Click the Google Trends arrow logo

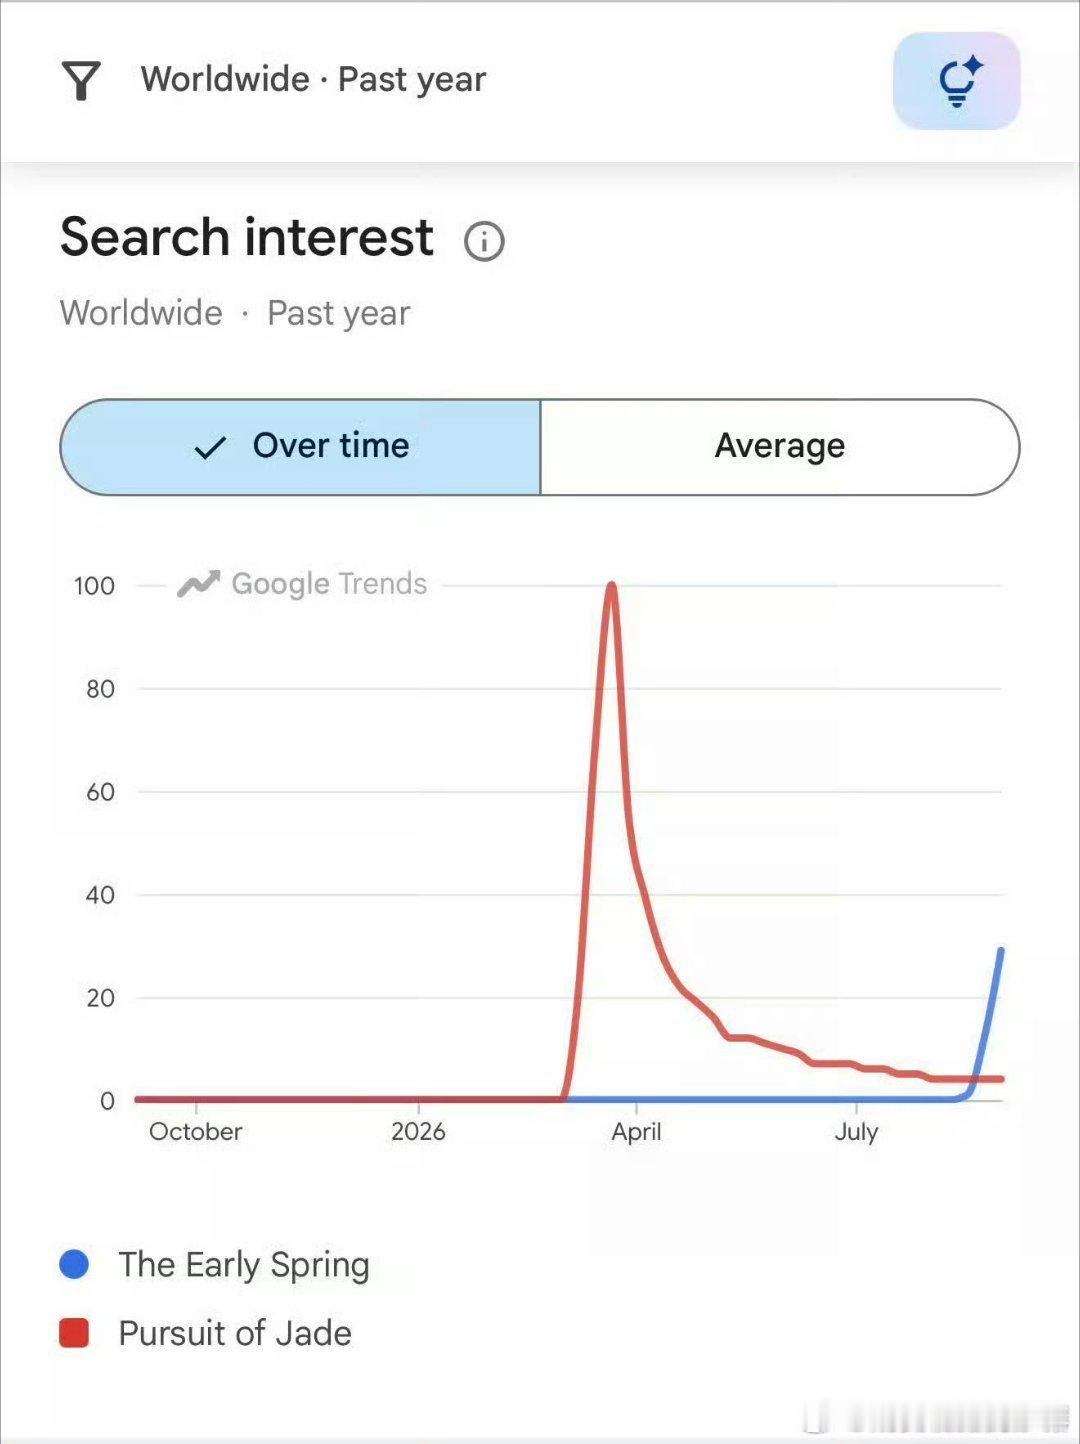(x=198, y=584)
